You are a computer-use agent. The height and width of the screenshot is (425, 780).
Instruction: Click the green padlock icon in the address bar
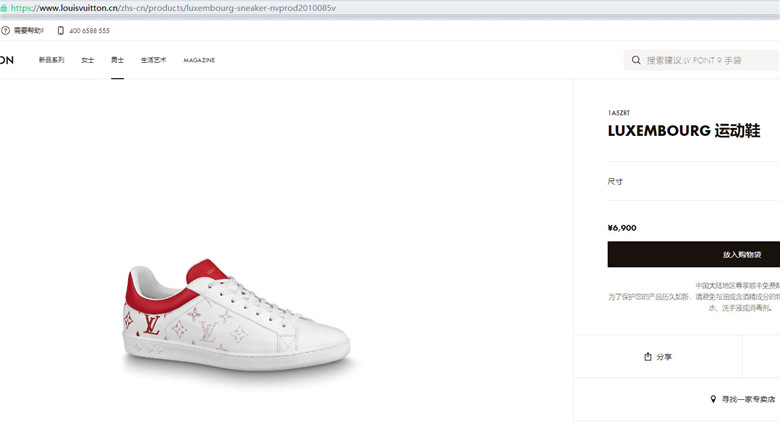pyautogui.click(x=3, y=8)
